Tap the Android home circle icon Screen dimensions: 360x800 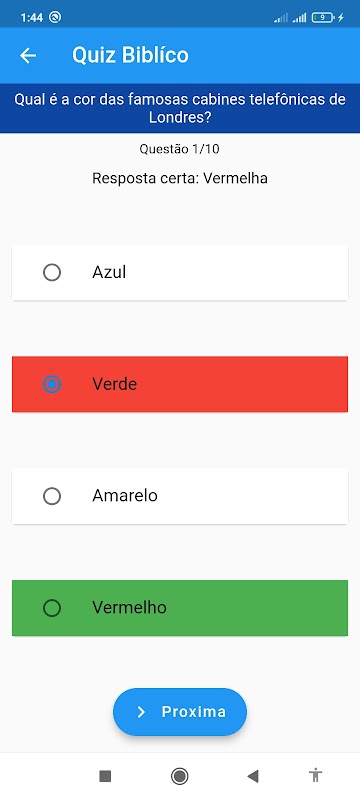(x=179, y=776)
